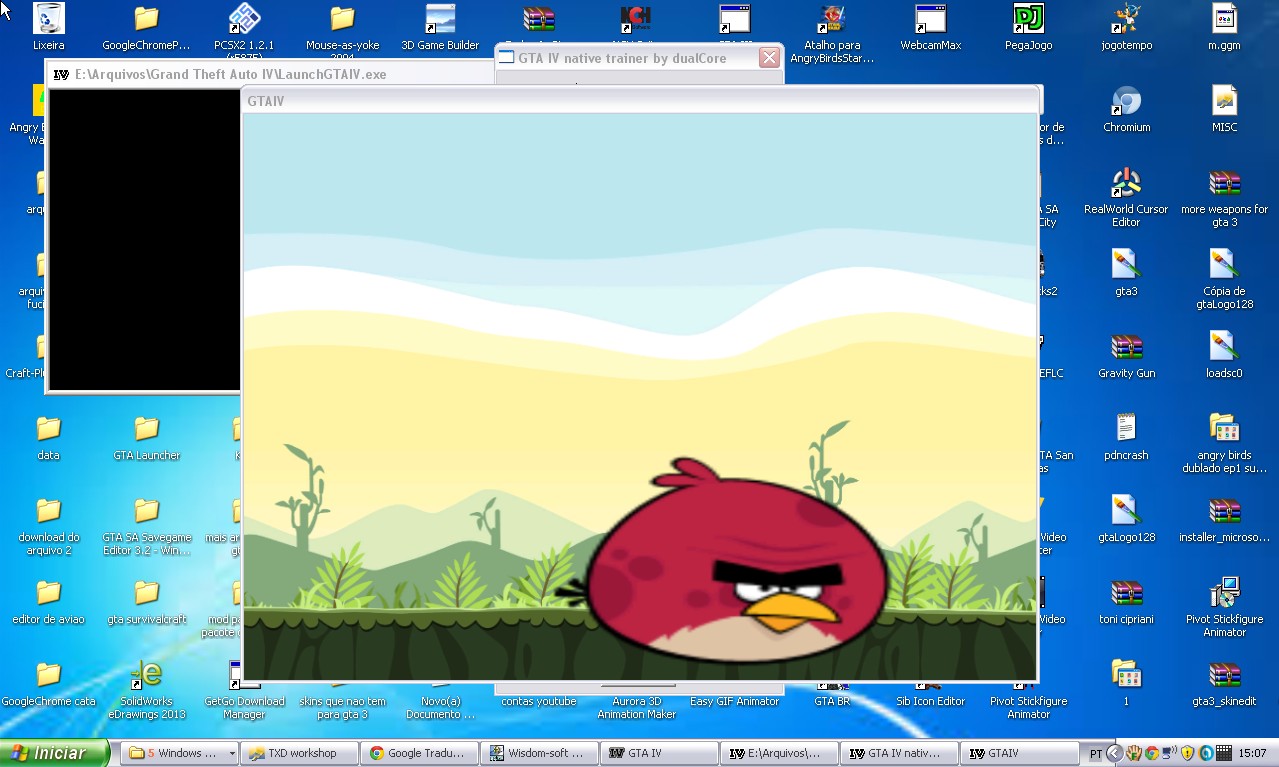Open the Mouse-as-yoke 2004 folder
1279x767 pixels.
click(342, 19)
